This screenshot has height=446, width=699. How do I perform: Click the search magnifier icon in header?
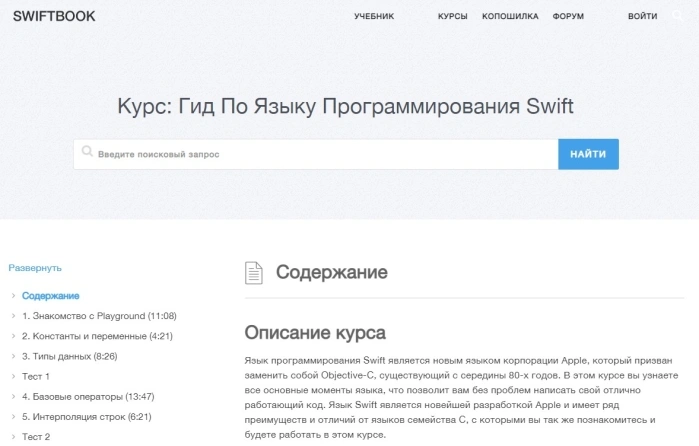[678, 16]
